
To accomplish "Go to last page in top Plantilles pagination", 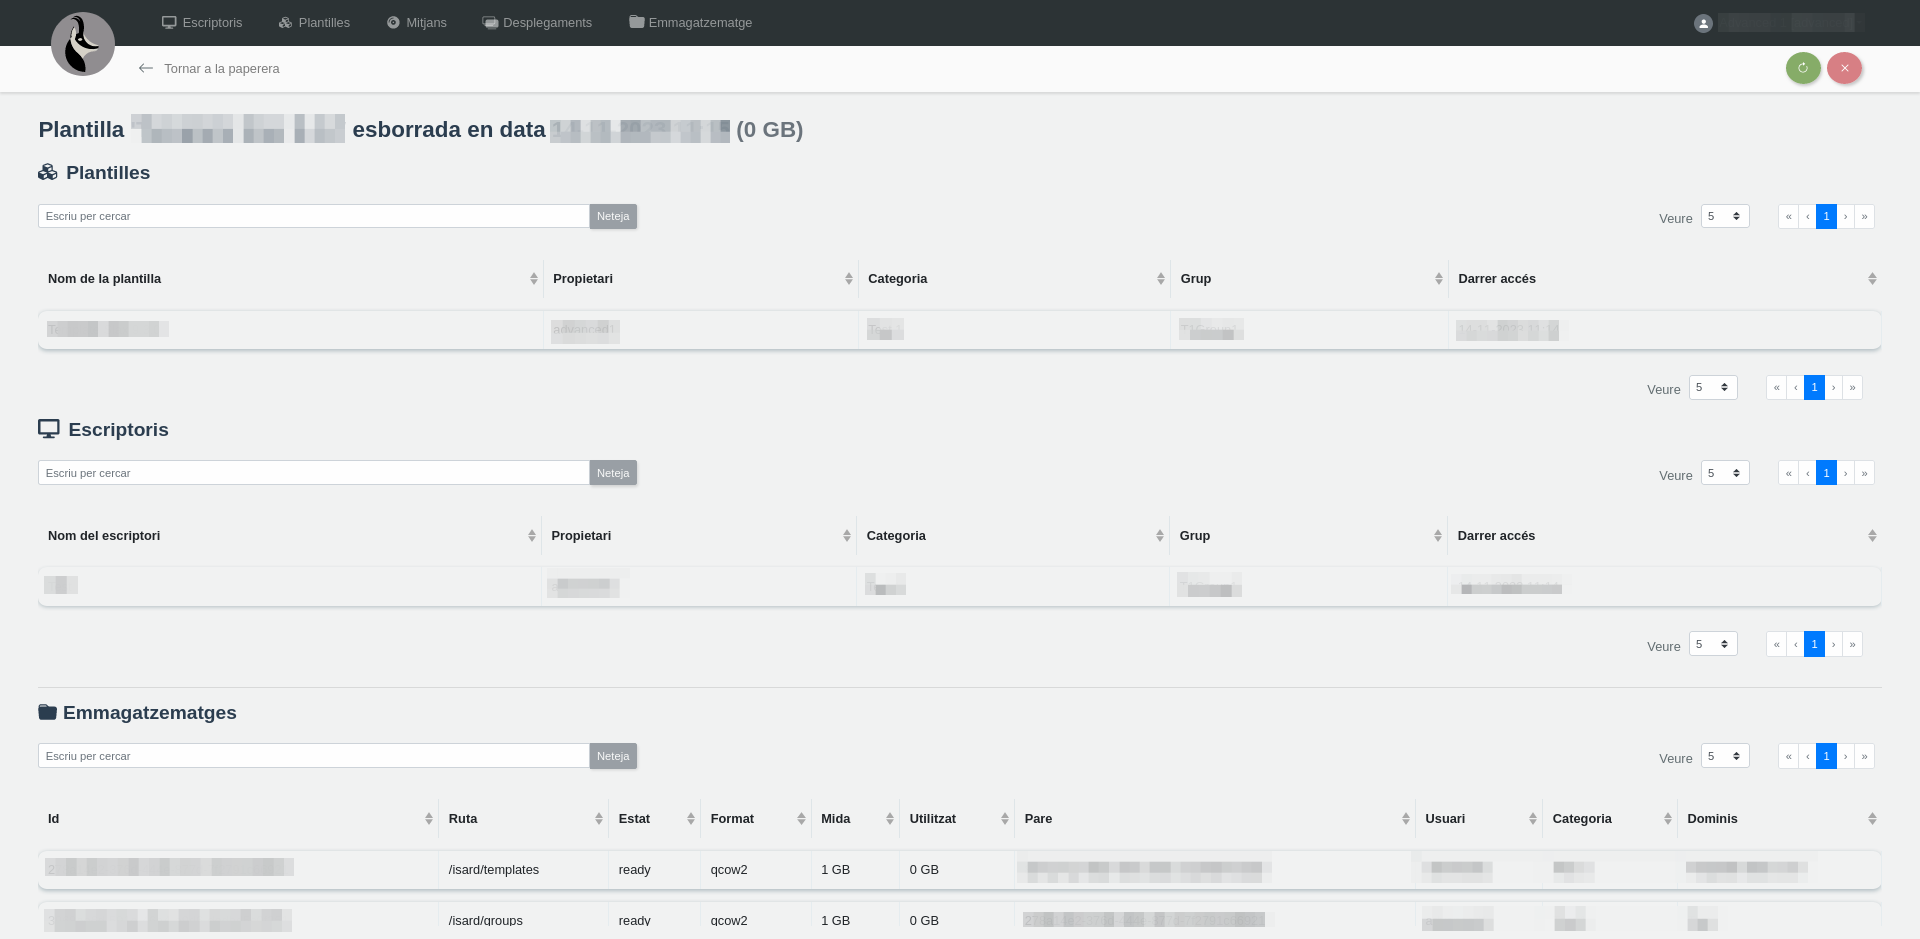I will point(1864,217).
